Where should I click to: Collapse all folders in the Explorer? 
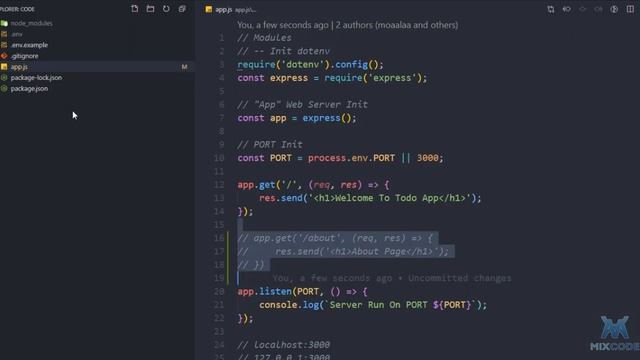coord(182,9)
